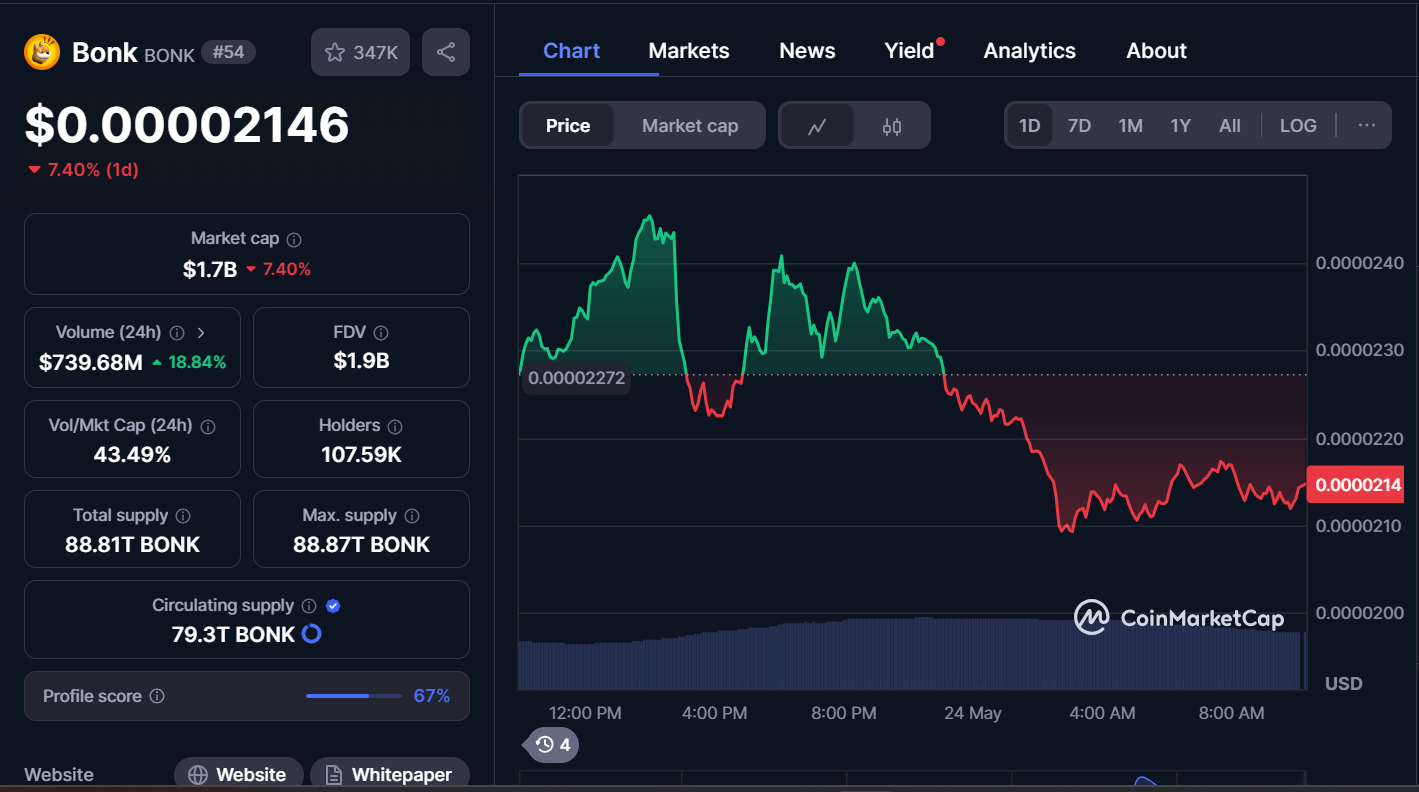
Task: Set chart range to 7D
Action: pos(1079,126)
